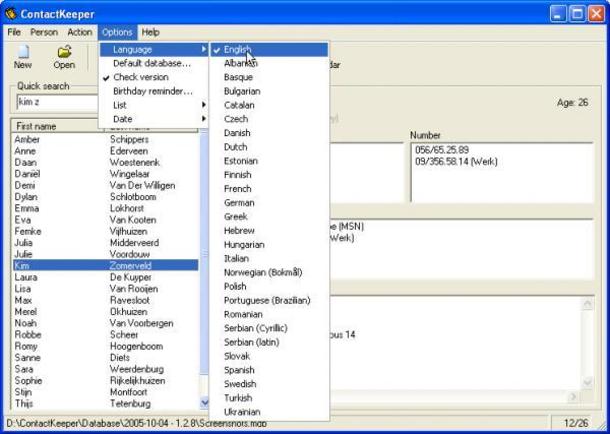
Task: Select contact Daan Woestenenk
Action: (106, 162)
